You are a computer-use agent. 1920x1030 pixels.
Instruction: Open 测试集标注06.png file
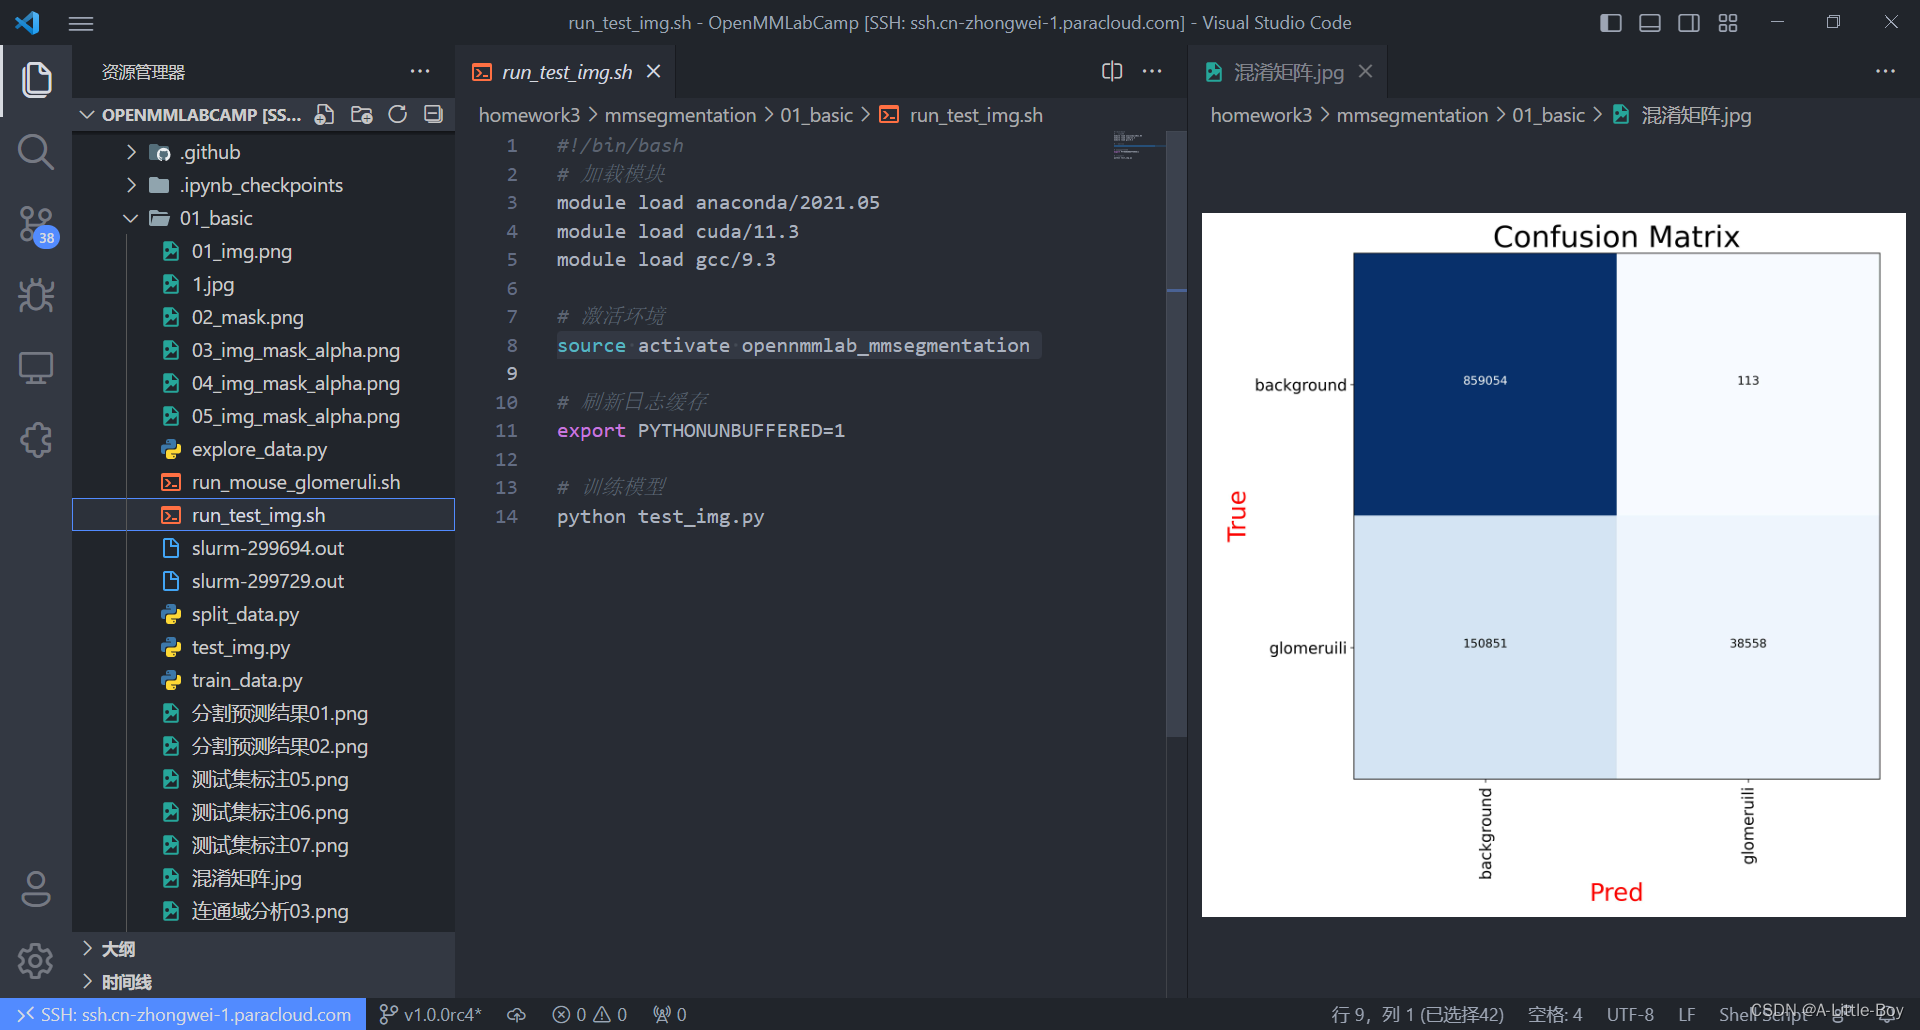263,812
